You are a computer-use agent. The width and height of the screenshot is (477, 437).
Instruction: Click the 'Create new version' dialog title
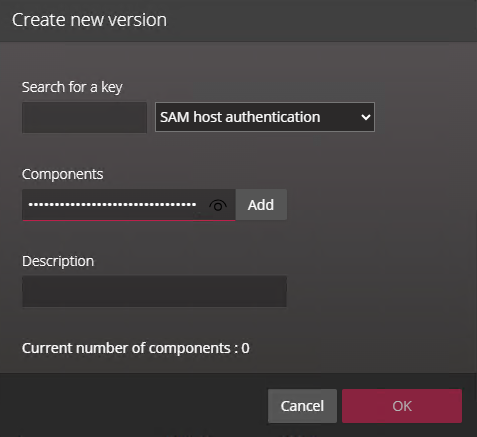click(x=89, y=20)
